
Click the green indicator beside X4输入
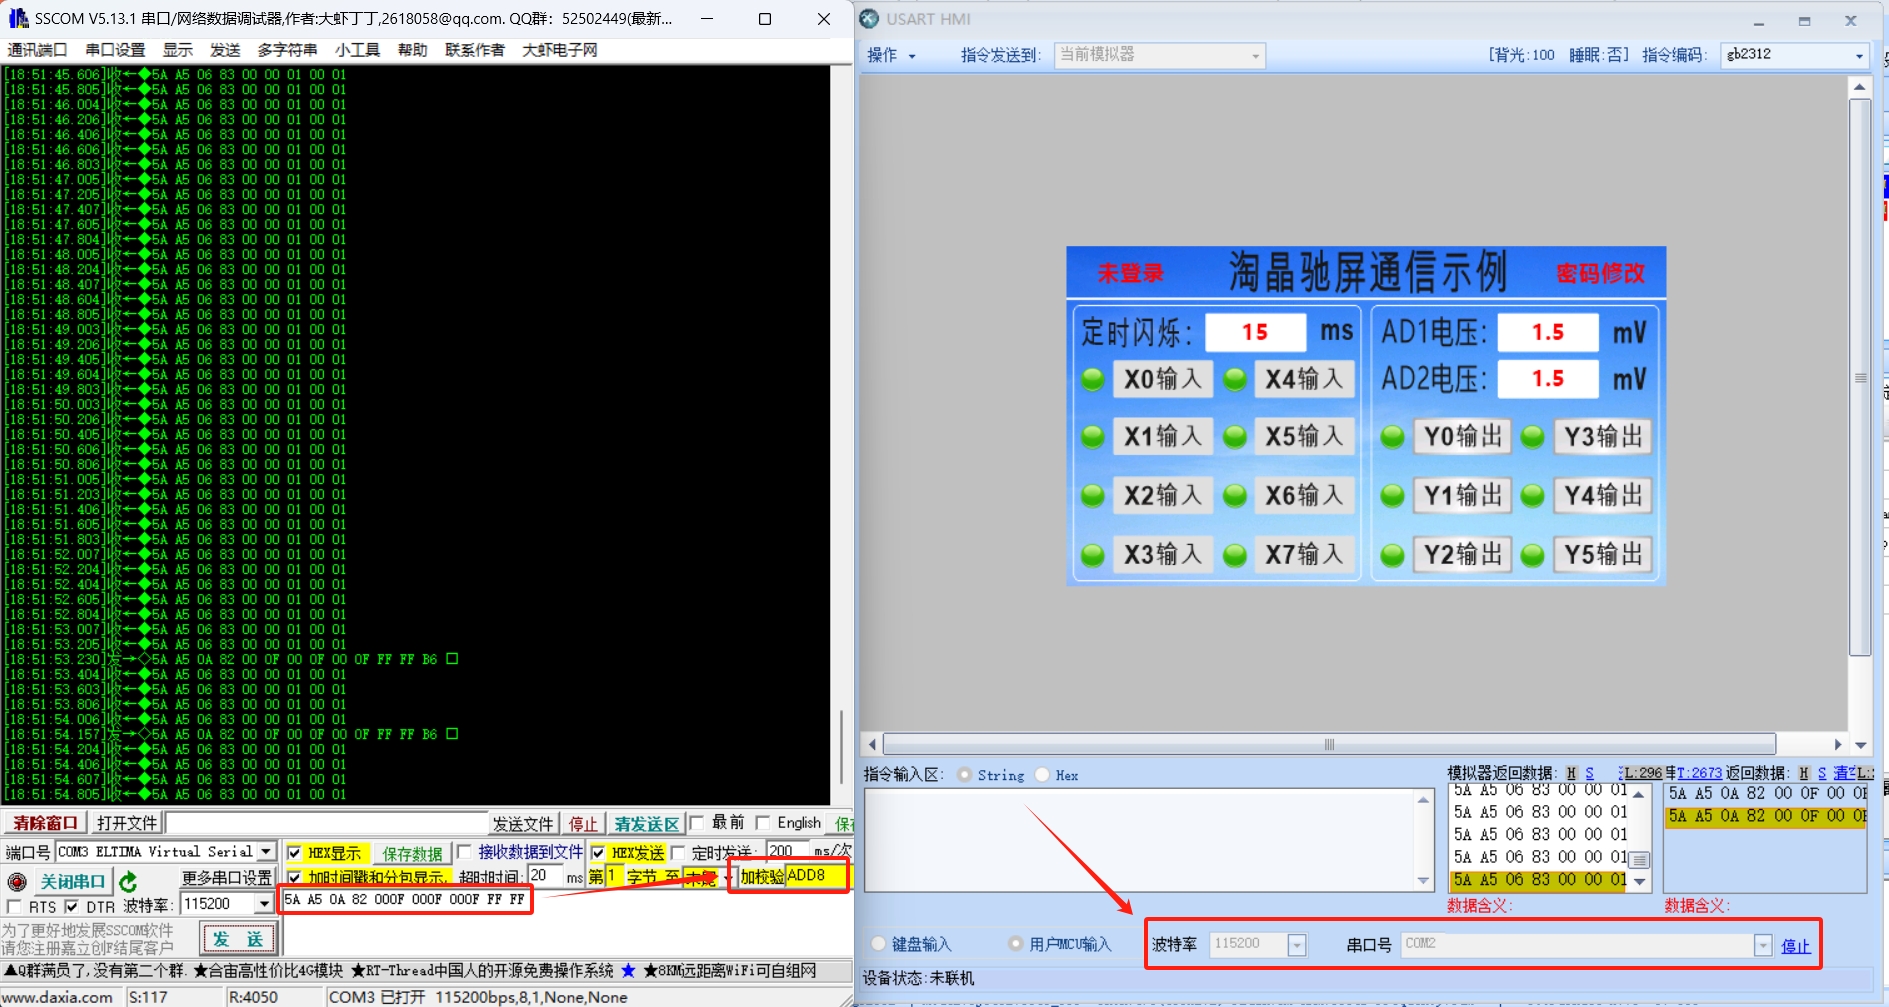click(1235, 379)
